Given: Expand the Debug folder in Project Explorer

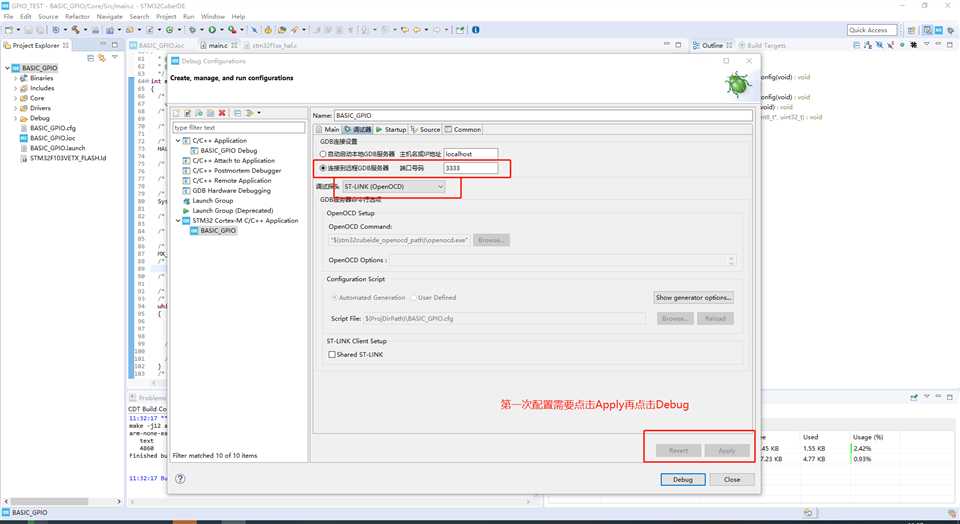Looking at the screenshot, I should coord(15,118).
